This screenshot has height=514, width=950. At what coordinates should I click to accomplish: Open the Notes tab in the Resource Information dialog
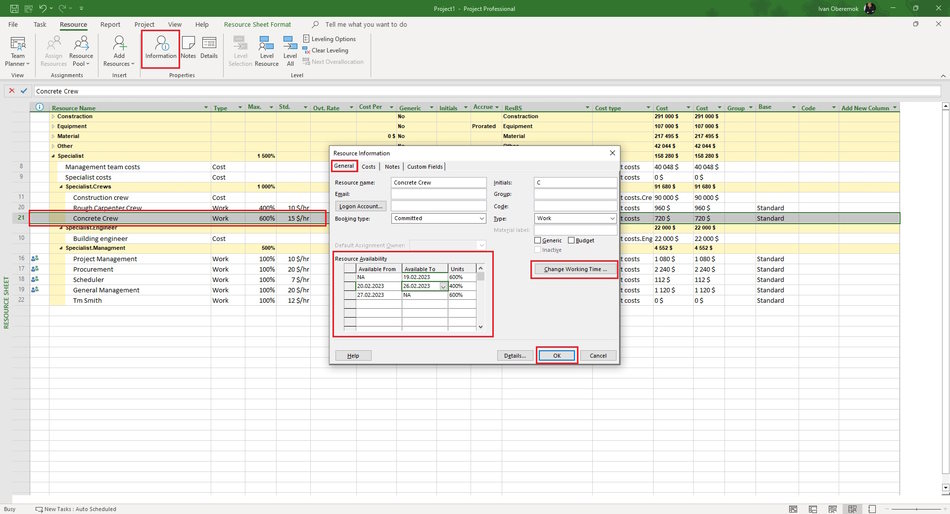[x=392, y=167]
